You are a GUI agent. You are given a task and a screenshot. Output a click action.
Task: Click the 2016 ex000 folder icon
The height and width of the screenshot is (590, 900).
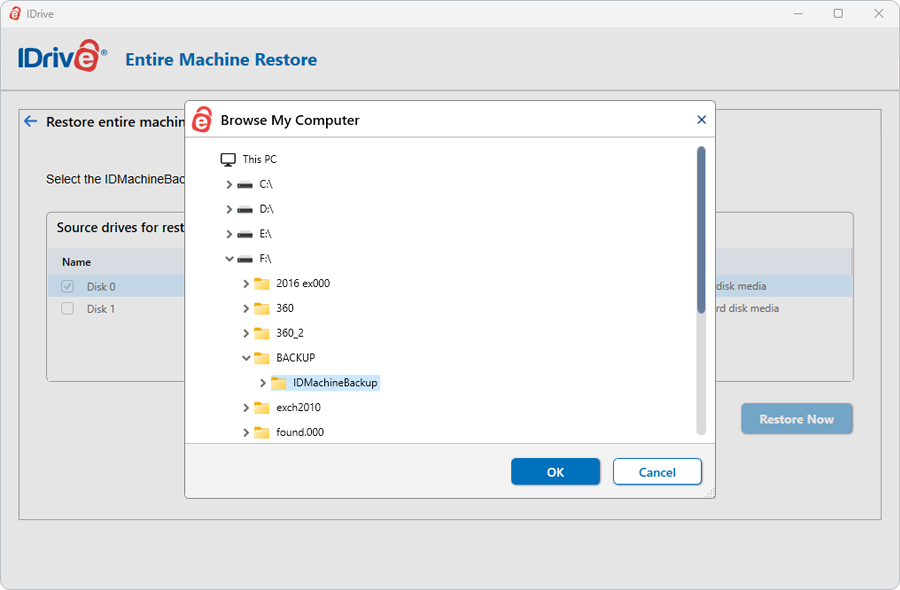(x=262, y=284)
